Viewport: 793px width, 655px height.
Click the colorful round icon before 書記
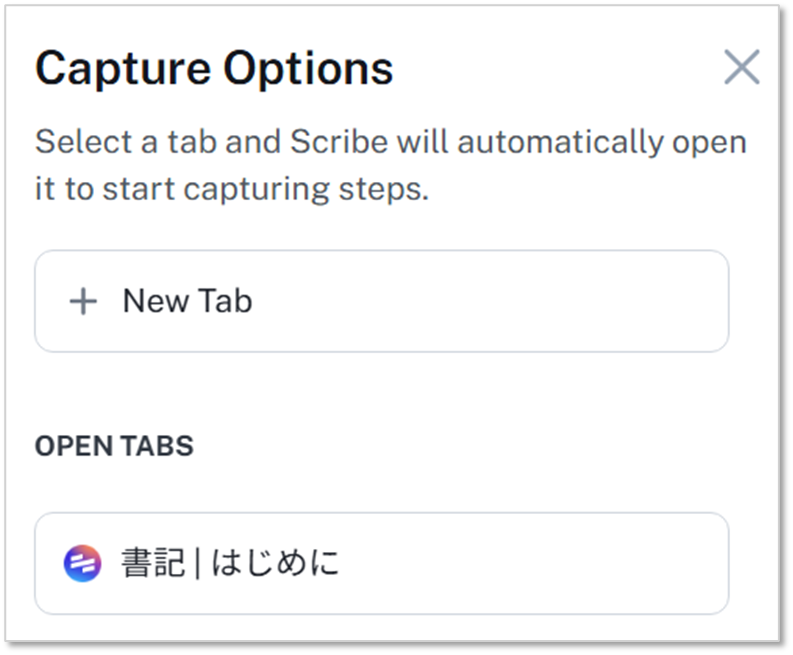[x=82, y=564]
